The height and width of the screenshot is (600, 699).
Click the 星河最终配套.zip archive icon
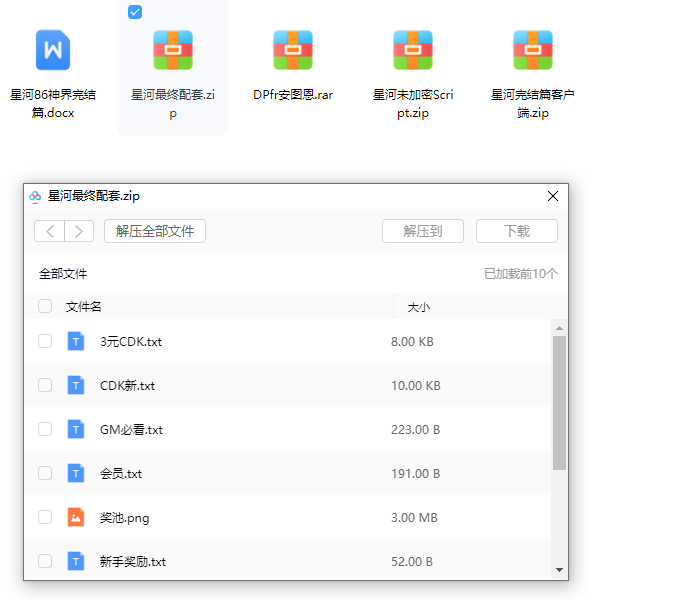(x=173, y=49)
